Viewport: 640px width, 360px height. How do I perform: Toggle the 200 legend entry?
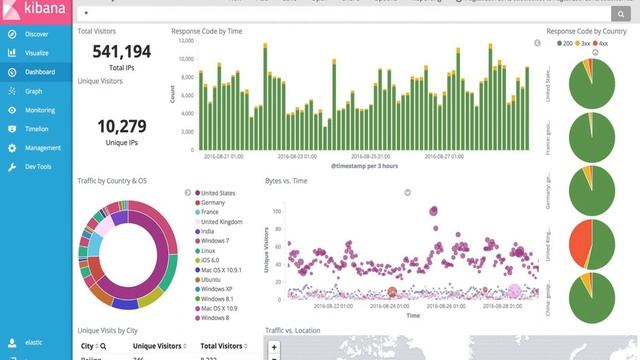[x=565, y=43]
